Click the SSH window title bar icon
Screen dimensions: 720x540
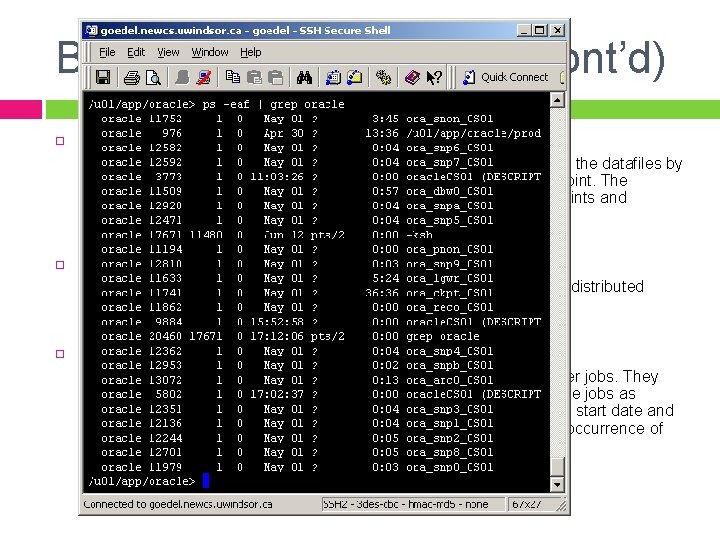point(91,30)
